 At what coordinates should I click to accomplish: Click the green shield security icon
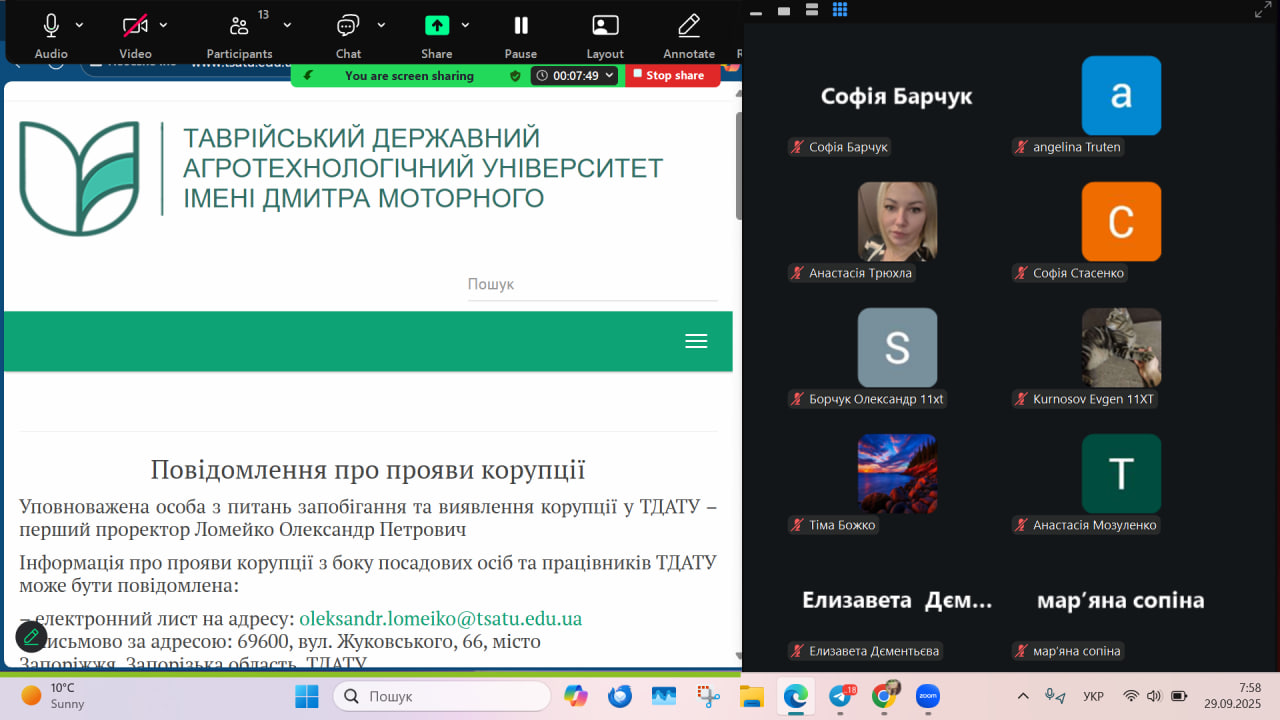tap(515, 76)
